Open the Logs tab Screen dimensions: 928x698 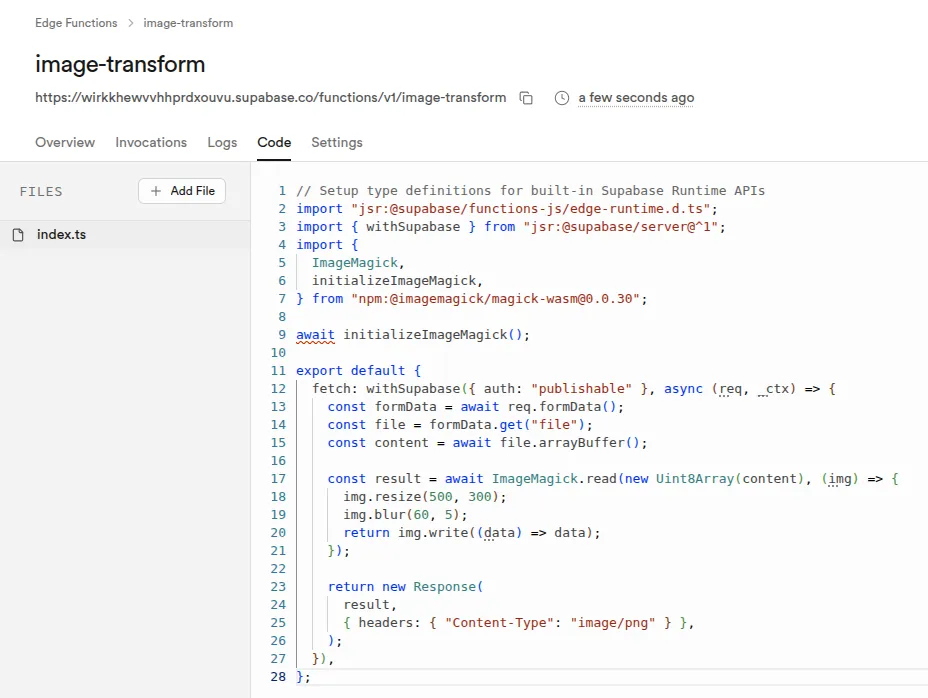(222, 143)
